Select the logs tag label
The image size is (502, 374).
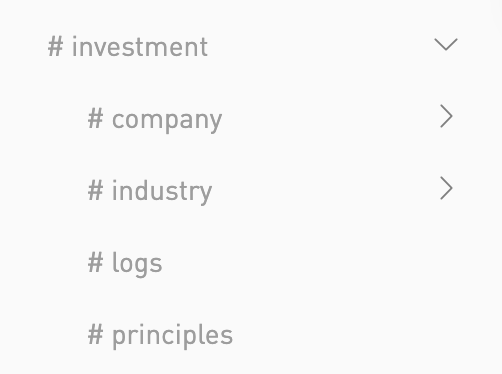pos(137,263)
